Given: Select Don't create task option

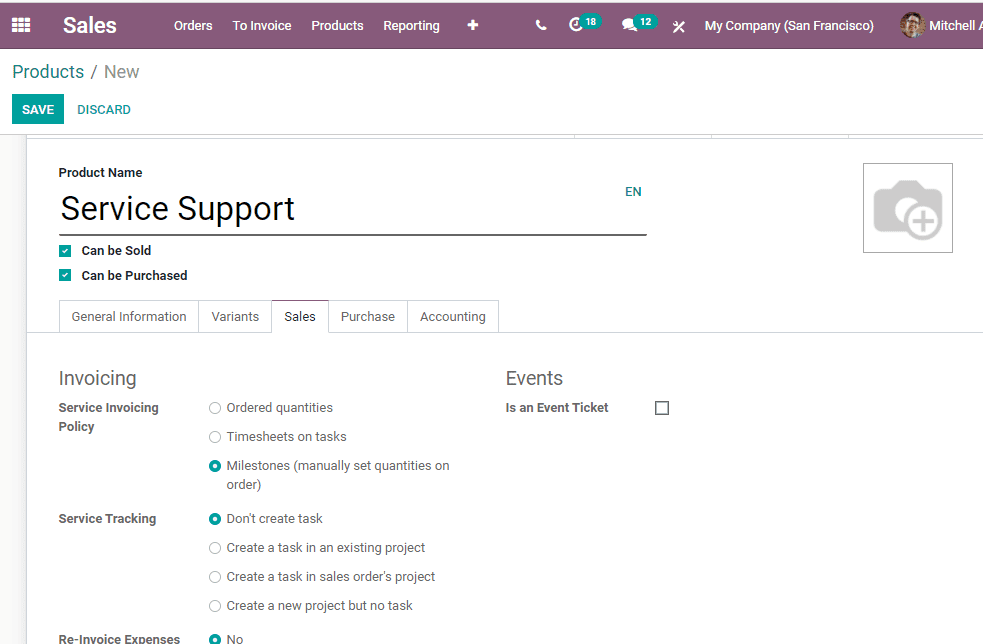Looking at the screenshot, I should [215, 519].
